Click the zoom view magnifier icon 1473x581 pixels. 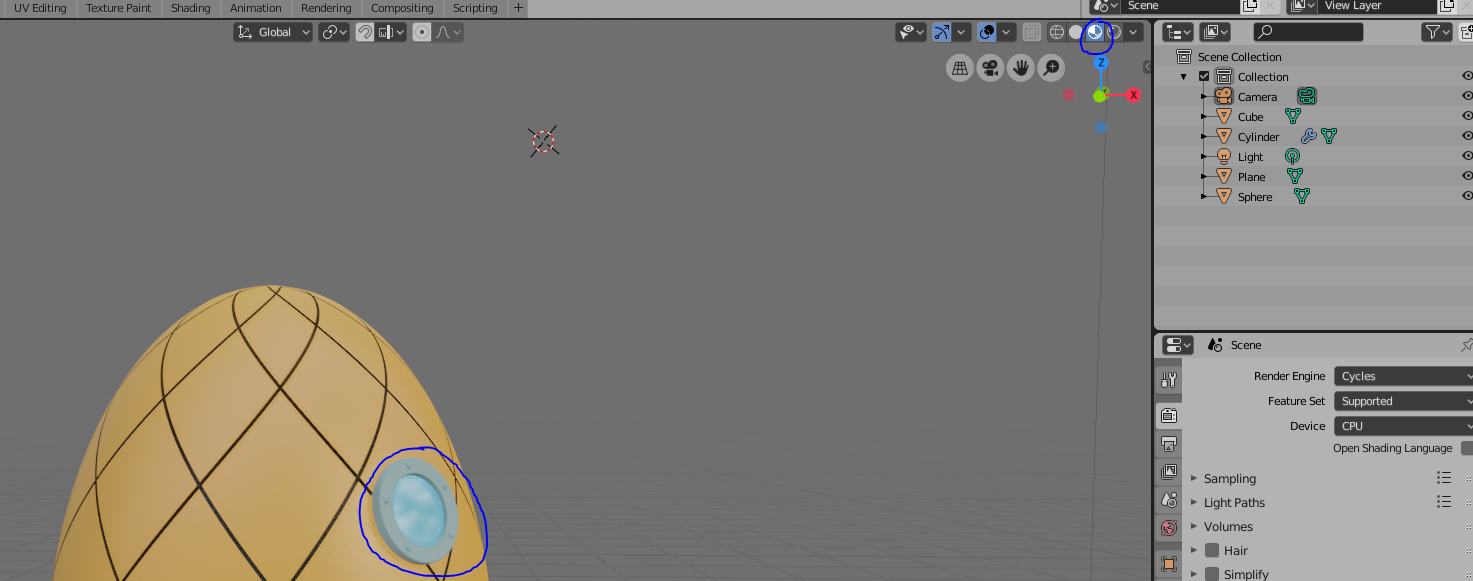point(1051,68)
